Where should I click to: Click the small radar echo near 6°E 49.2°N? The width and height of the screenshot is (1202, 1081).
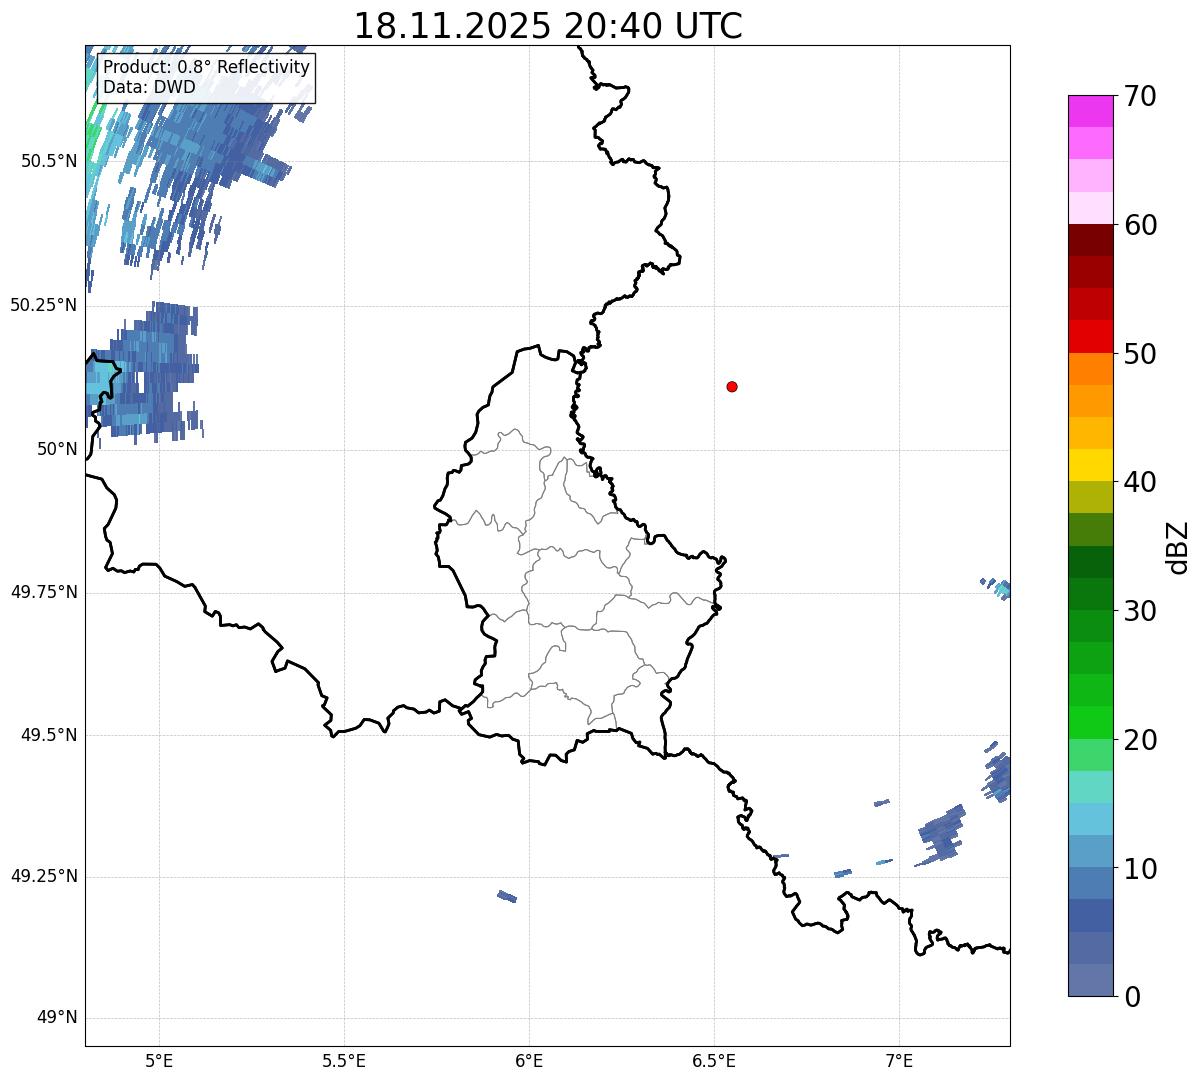pyautogui.click(x=507, y=896)
